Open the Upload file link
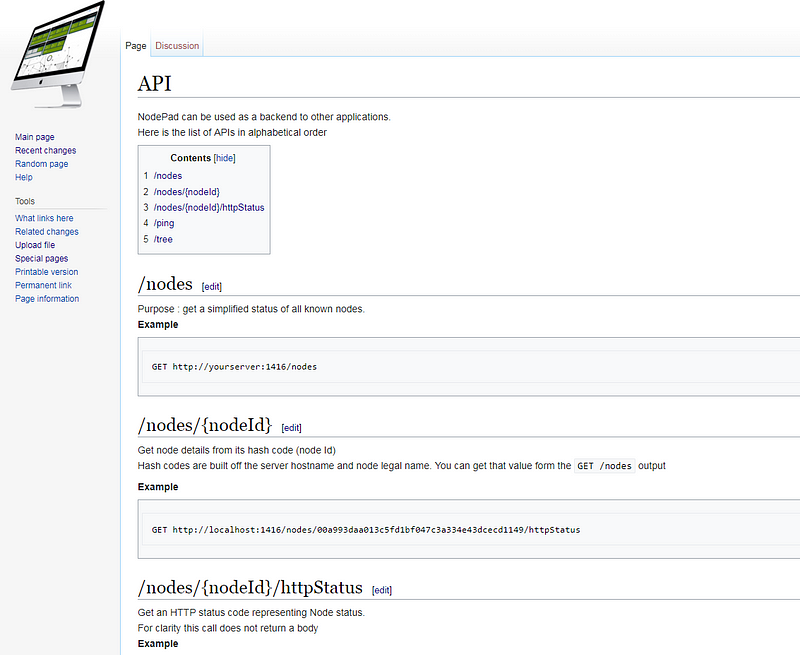Viewport: 800px width, 655px height. coord(35,245)
